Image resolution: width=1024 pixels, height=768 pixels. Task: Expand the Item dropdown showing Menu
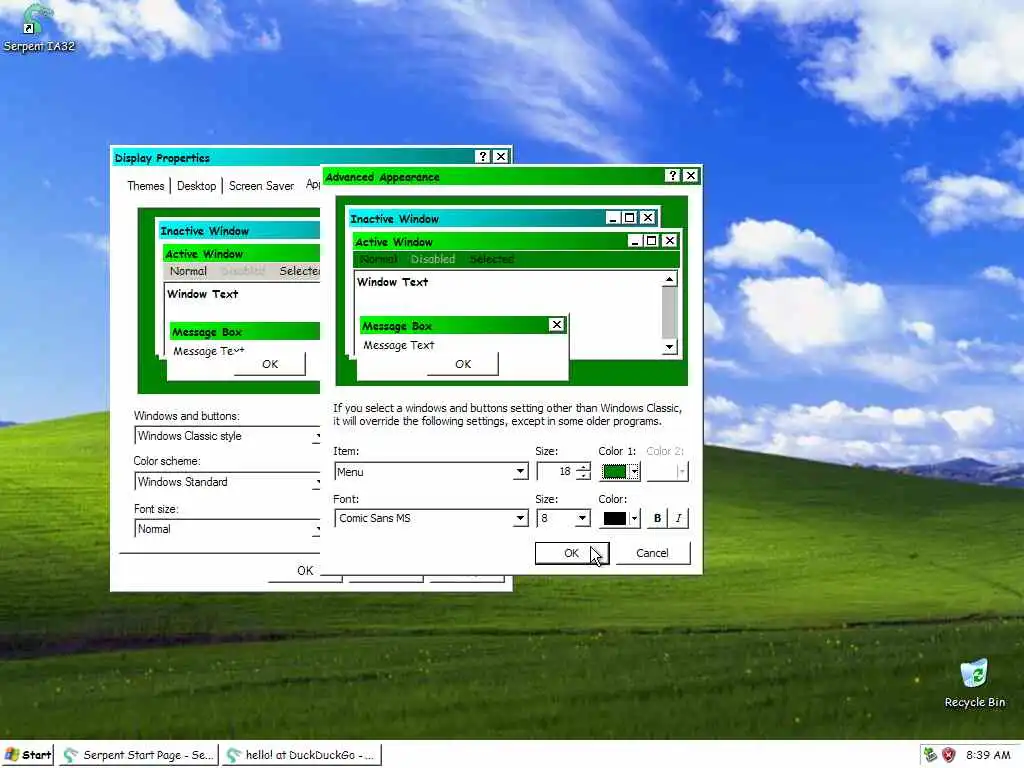click(520, 472)
